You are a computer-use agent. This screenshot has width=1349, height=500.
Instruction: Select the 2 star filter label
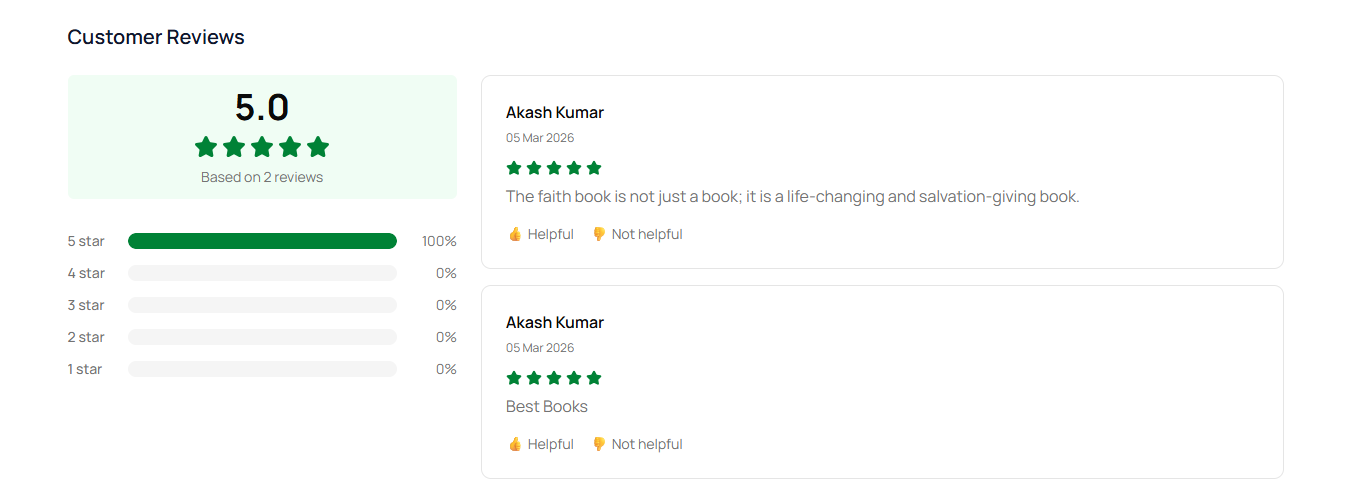86,337
